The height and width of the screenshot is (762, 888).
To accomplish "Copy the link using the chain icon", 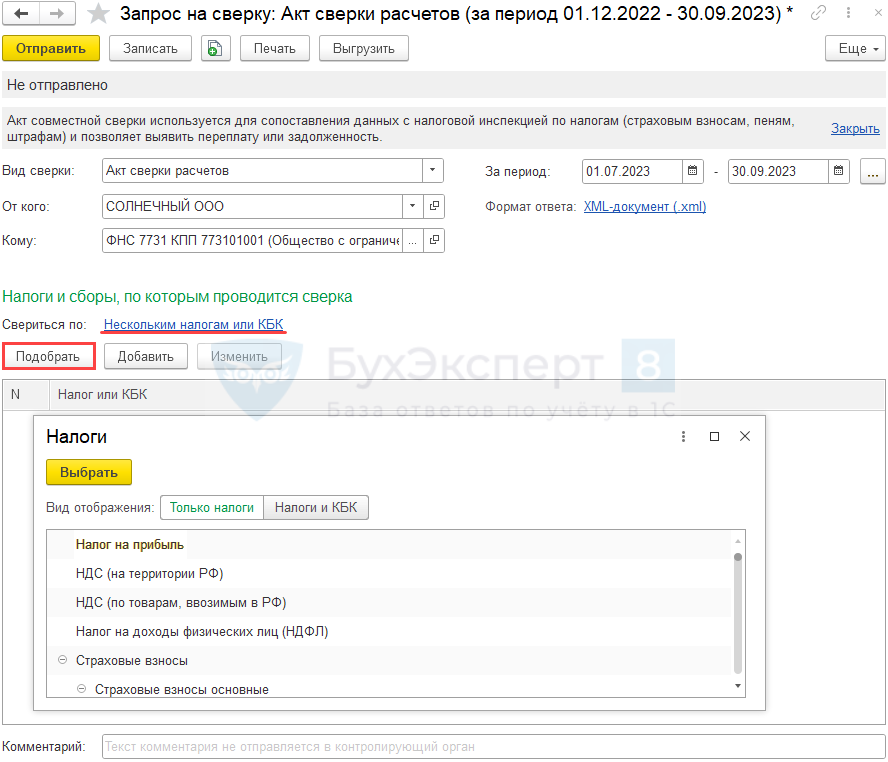I will pyautogui.click(x=819, y=13).
